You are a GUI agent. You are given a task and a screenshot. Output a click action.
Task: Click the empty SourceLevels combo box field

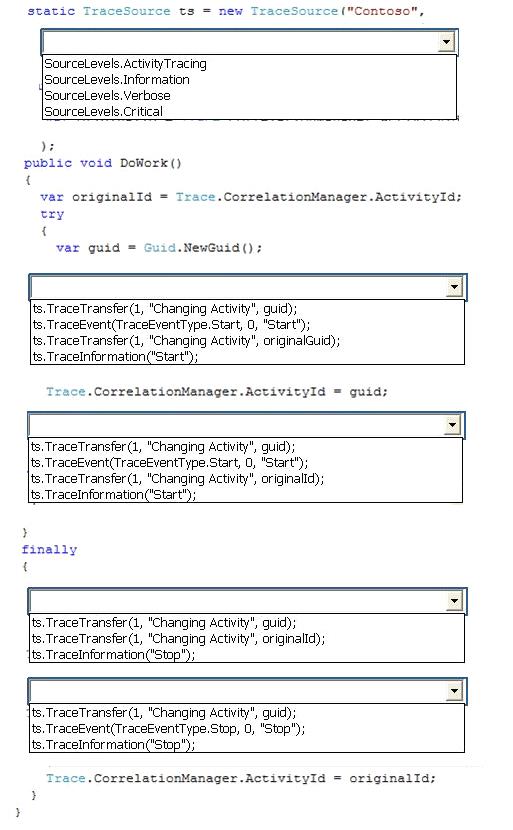[241, 41]
